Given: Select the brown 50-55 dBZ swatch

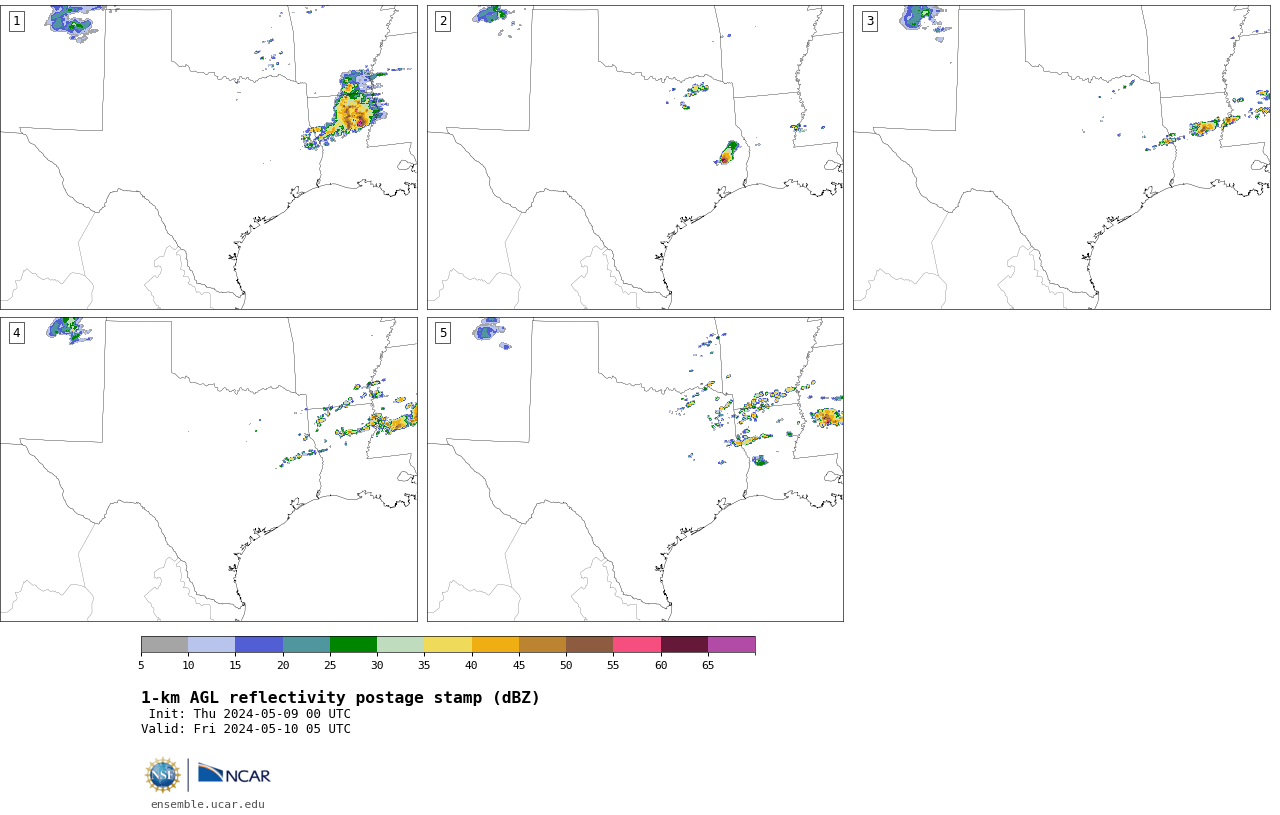Looking at the screenshot, I should tap(590, 644).
